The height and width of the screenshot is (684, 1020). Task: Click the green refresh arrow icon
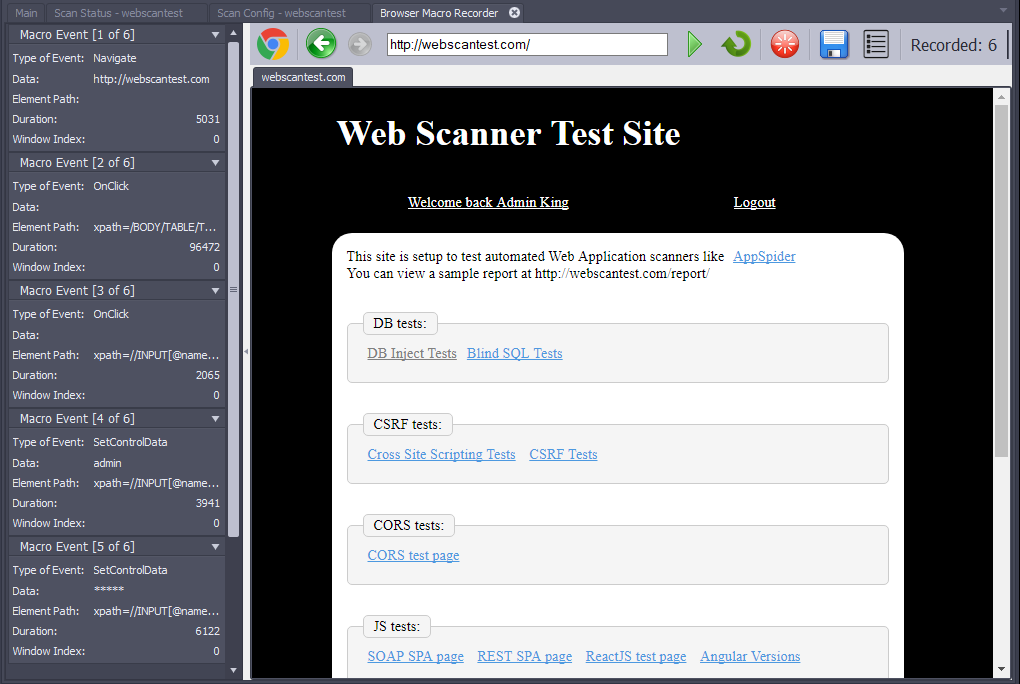click(736, 44)
